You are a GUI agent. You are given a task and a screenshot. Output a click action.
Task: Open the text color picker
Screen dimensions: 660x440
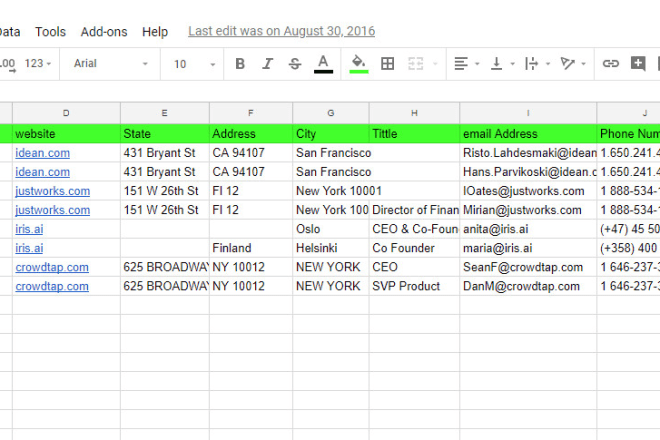pos(323,64)
